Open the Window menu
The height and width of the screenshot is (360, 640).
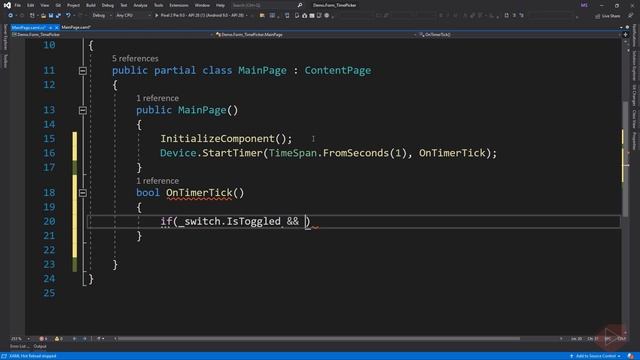click(202, 5)
